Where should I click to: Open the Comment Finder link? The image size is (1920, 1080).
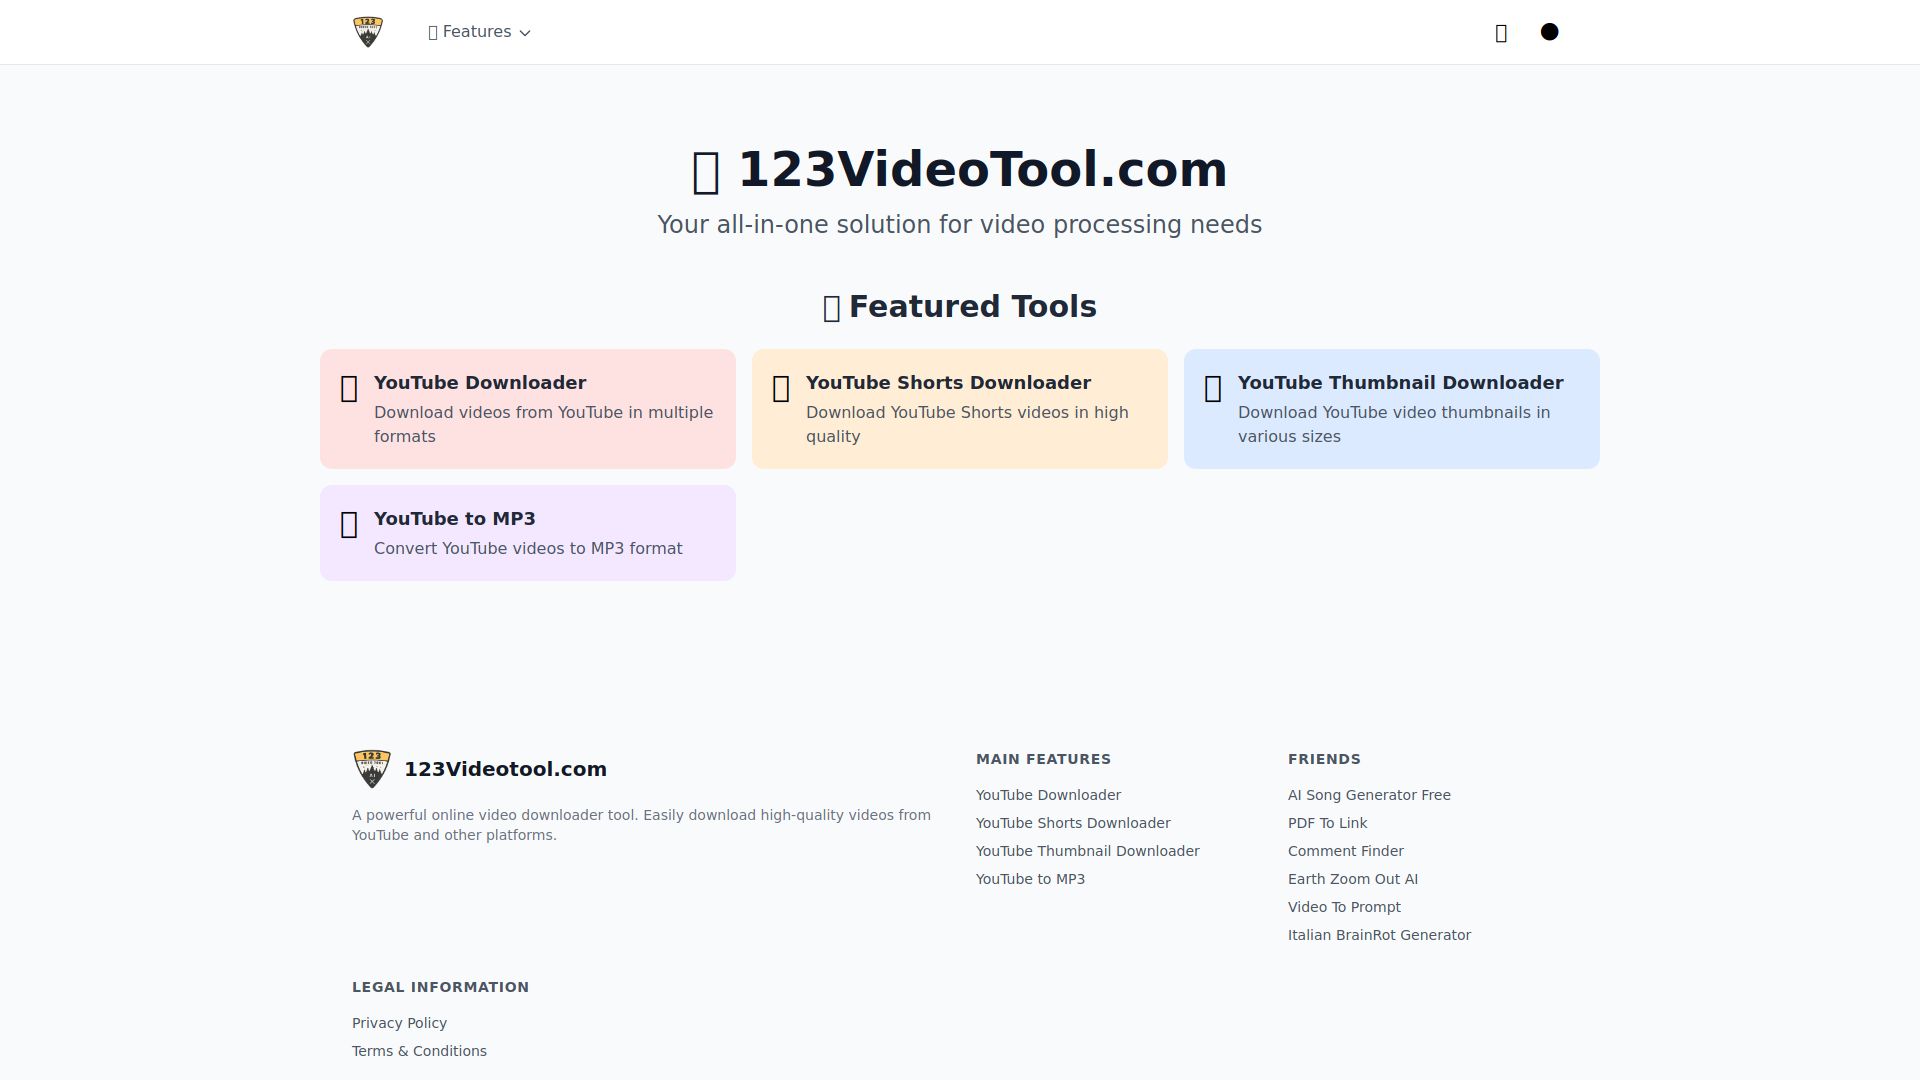[x=1345, y=851]
